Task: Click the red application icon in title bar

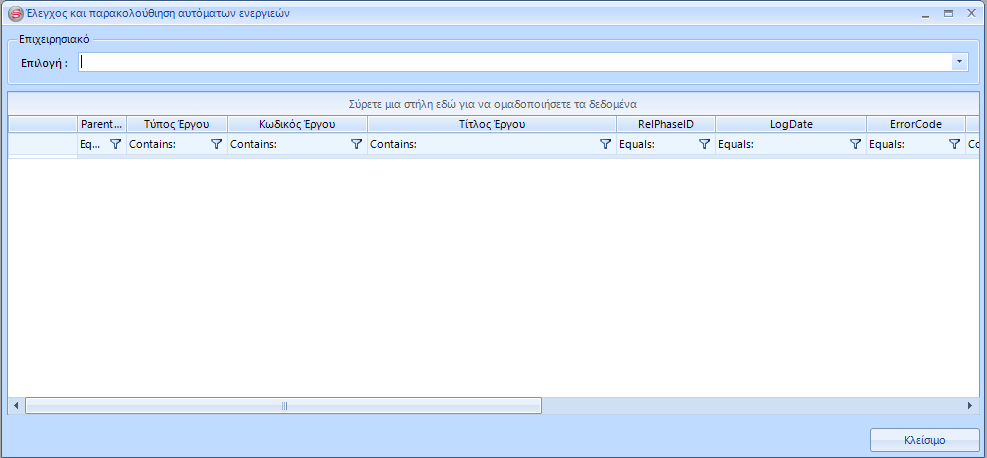Action: tap(15, 14)
